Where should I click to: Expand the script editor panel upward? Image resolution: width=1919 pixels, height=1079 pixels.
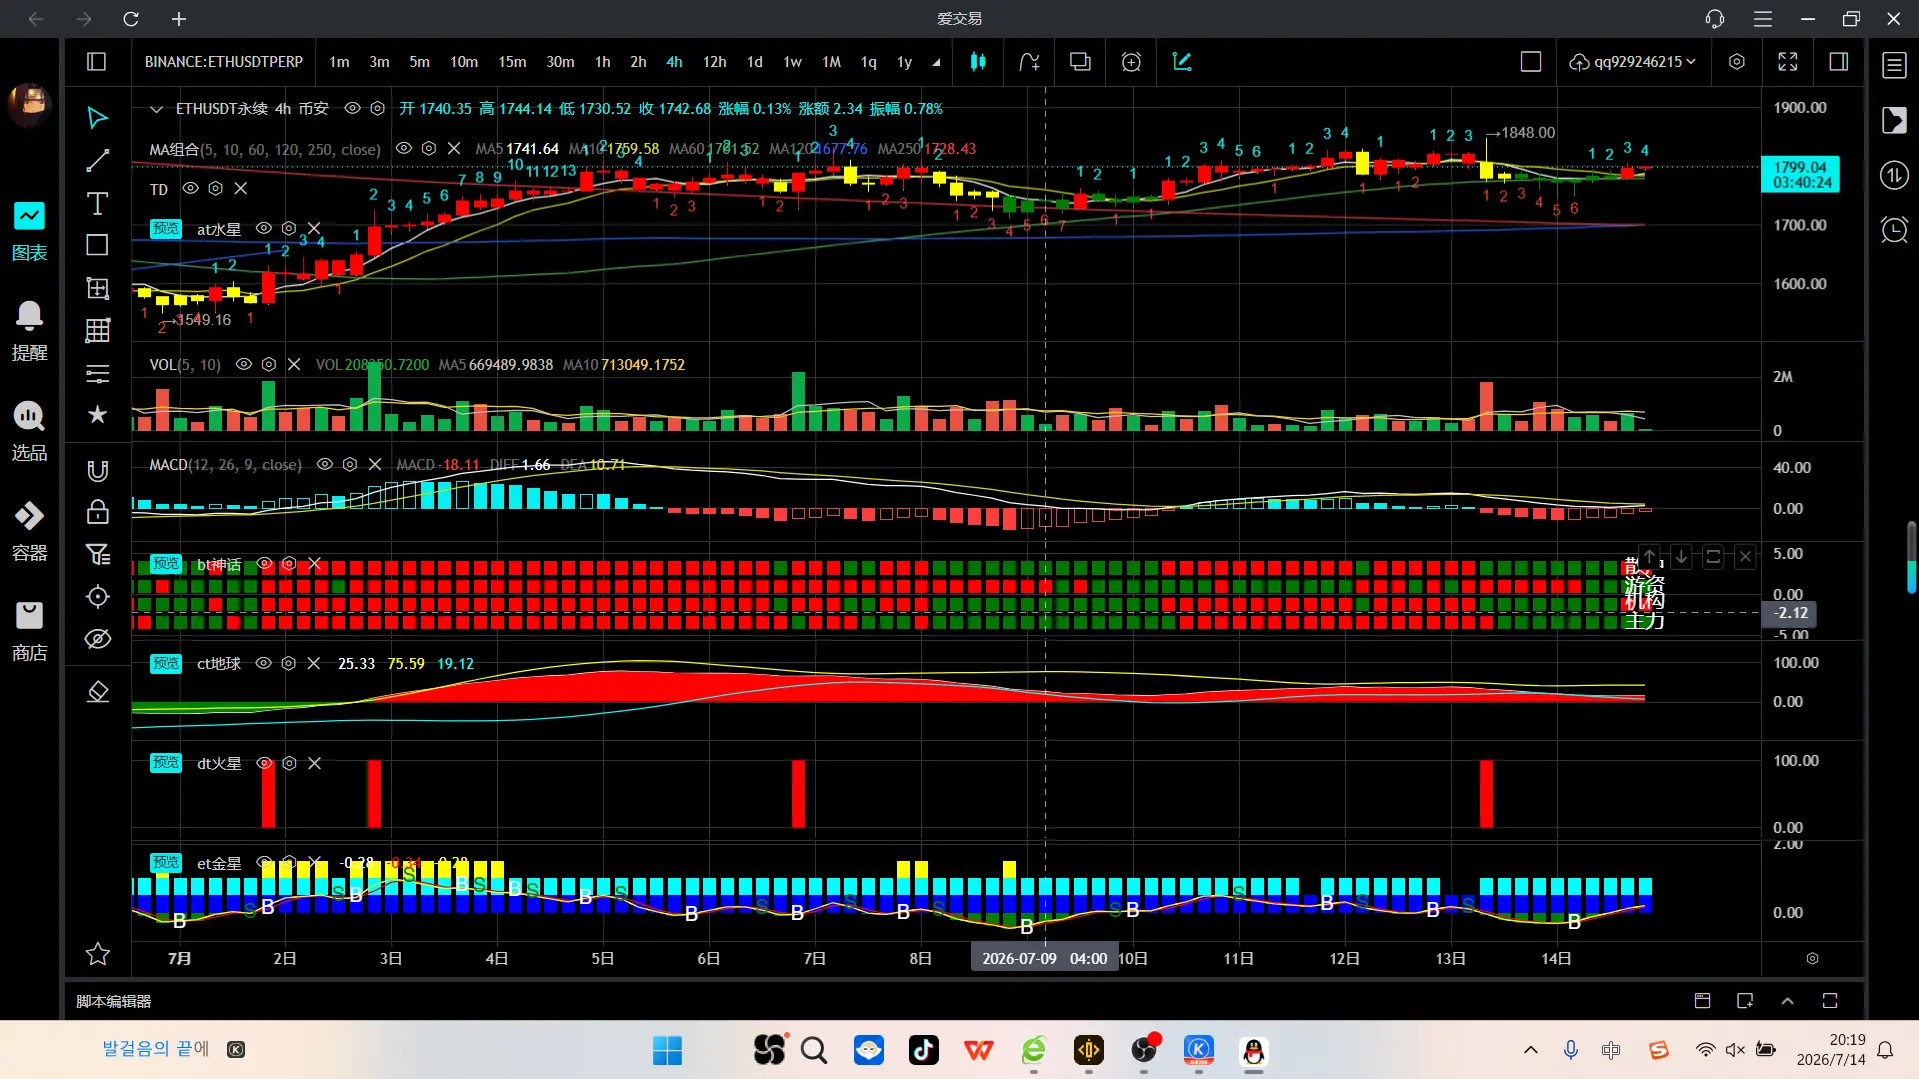(x=1787, y=1001)
